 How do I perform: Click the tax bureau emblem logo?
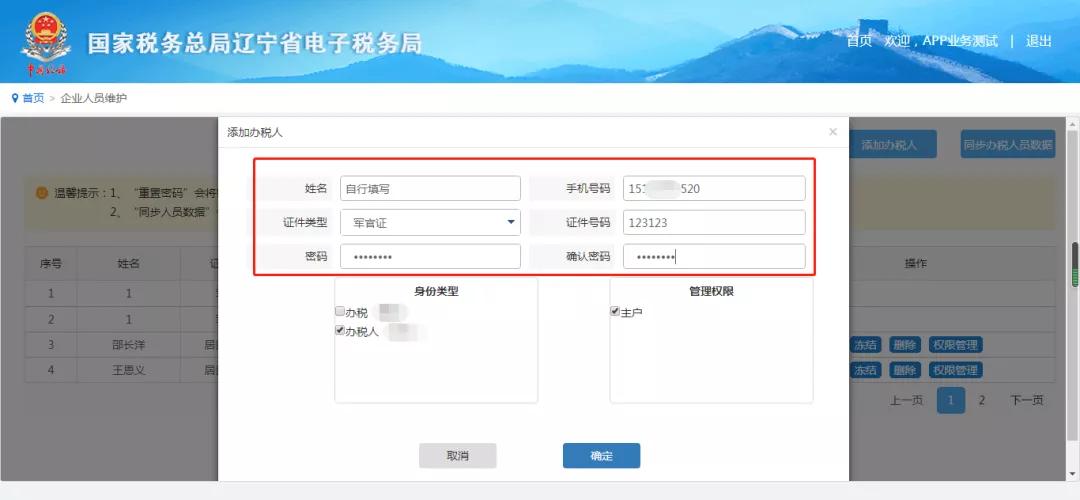click(45, 41)
